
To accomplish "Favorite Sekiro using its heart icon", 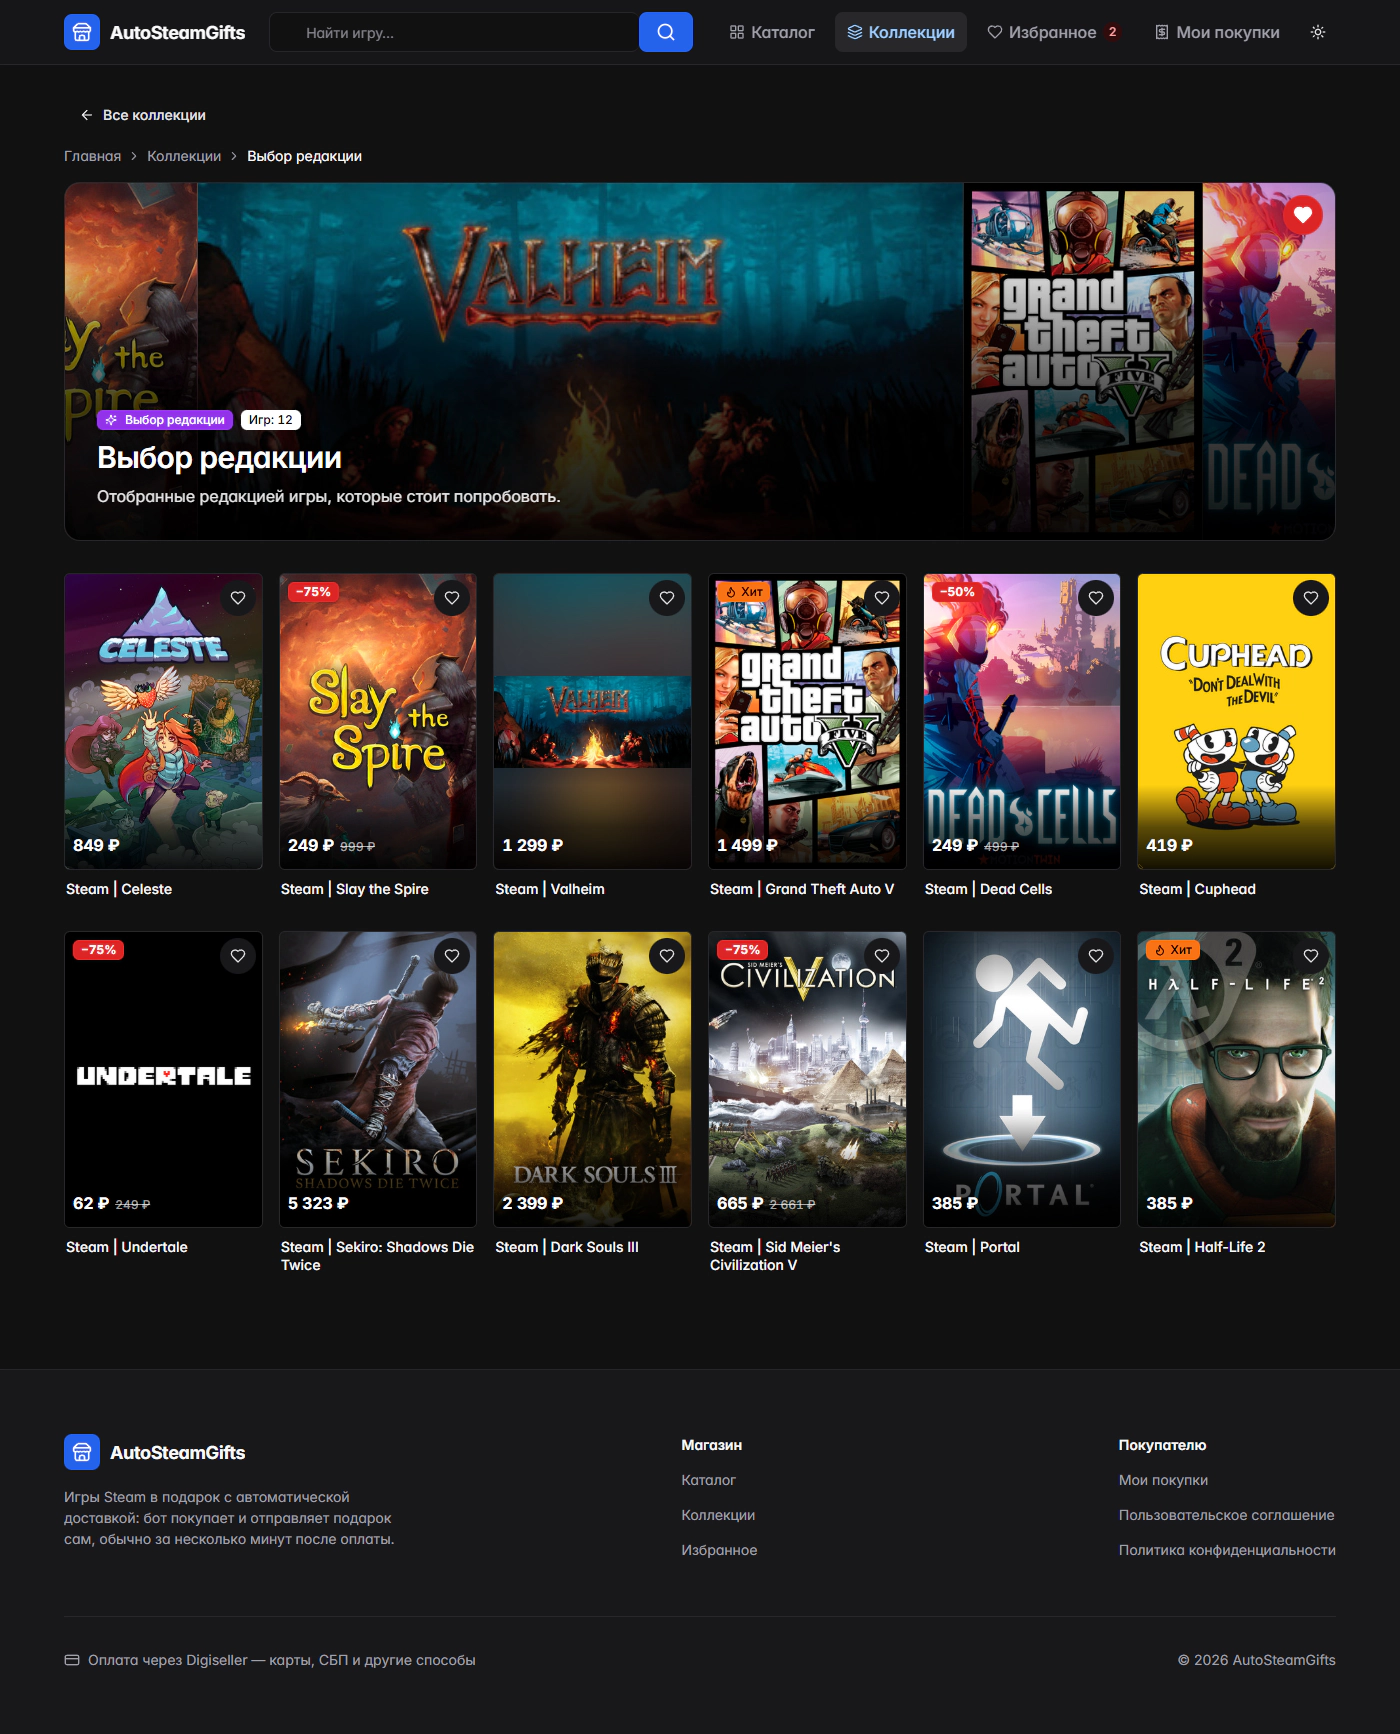I will click(x=452, y=956).
